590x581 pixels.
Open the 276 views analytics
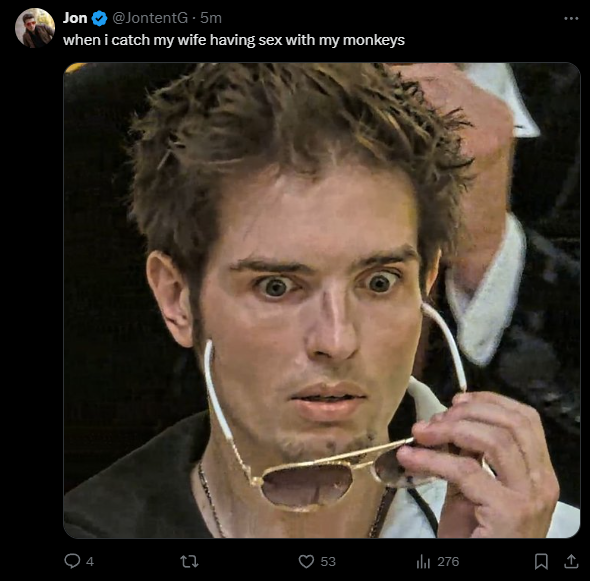448,561
